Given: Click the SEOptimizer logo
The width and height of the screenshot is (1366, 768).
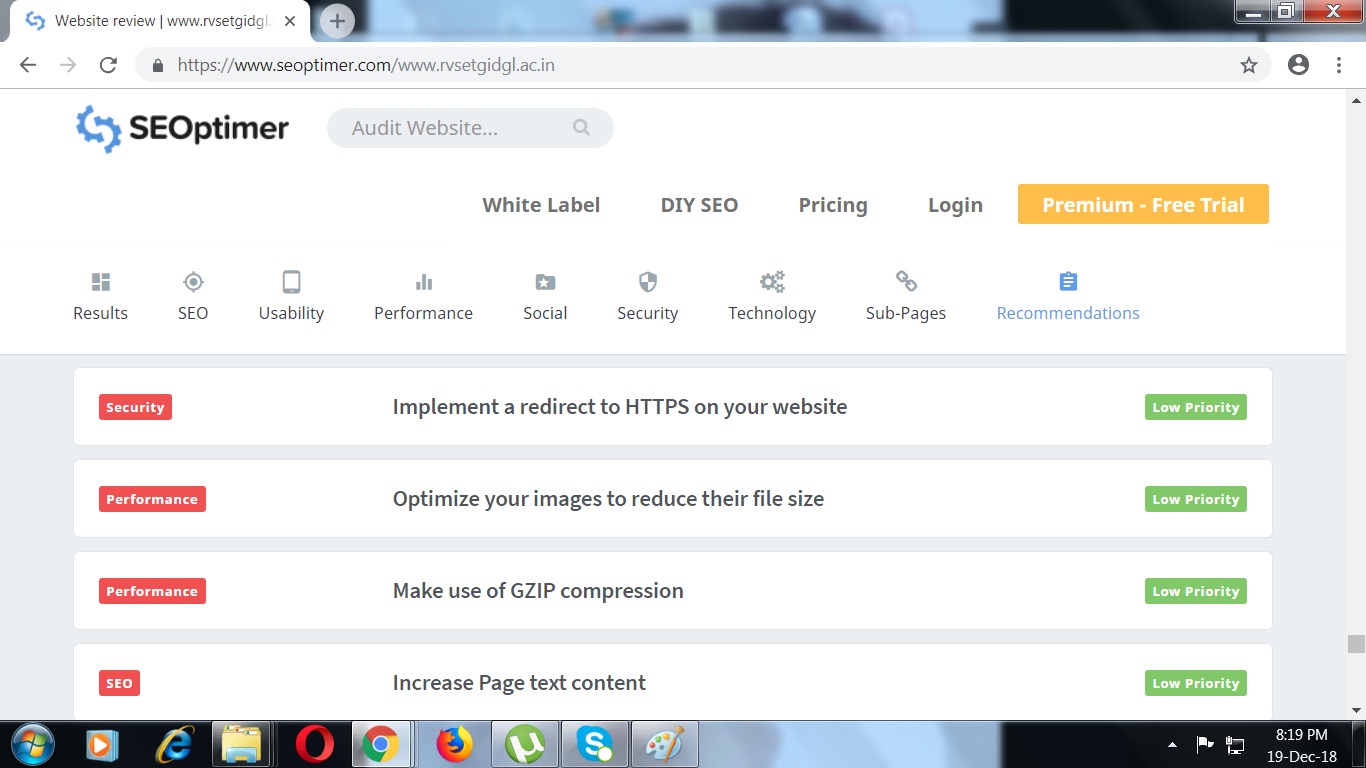Looking at the screenshot, I should point(182,129).
